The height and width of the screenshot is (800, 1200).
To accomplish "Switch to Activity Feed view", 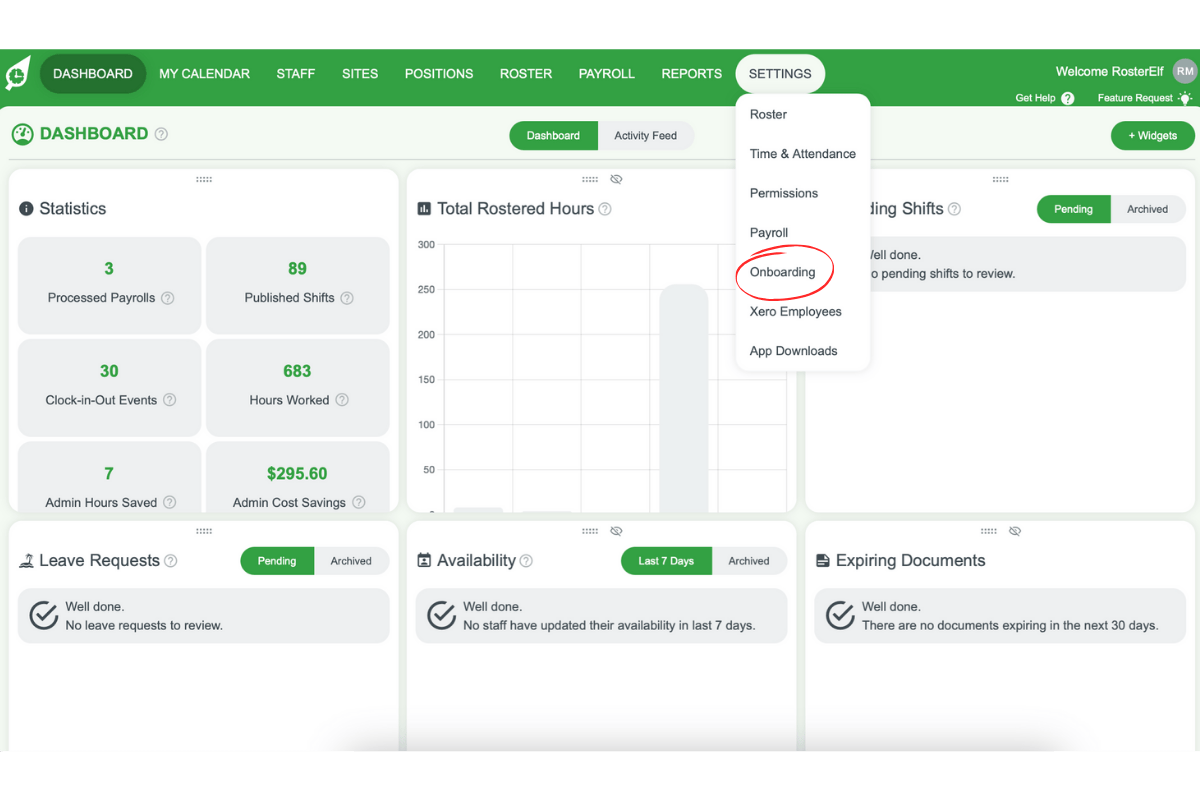I will point(645,136).
